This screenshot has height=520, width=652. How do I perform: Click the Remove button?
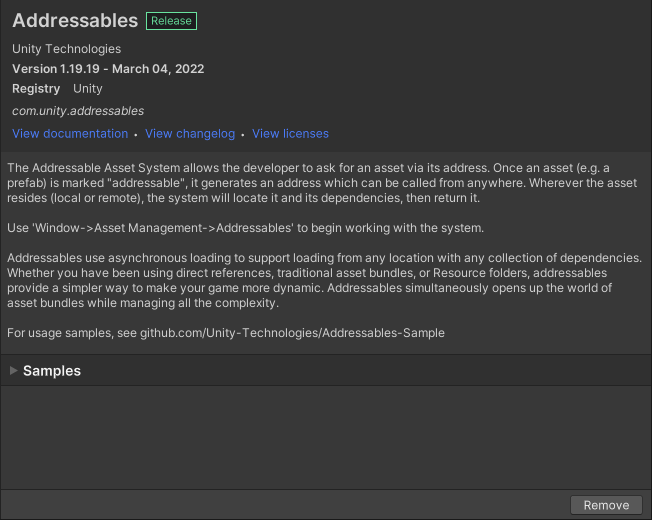coord(606,505)
